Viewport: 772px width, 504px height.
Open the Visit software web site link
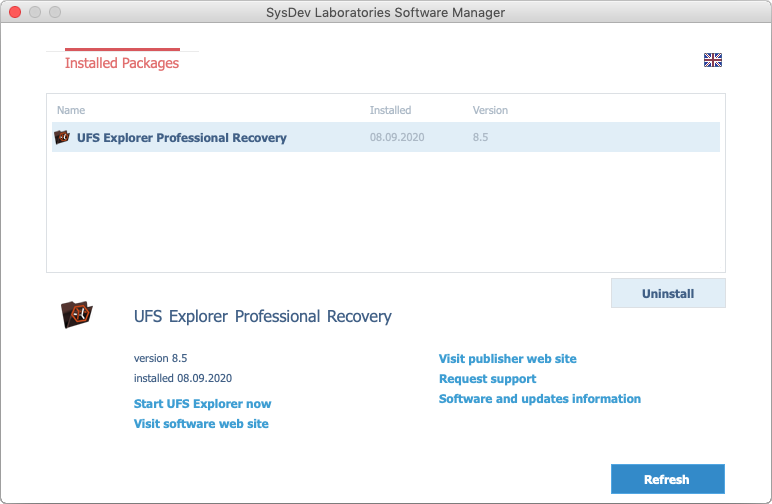[201, 424]
